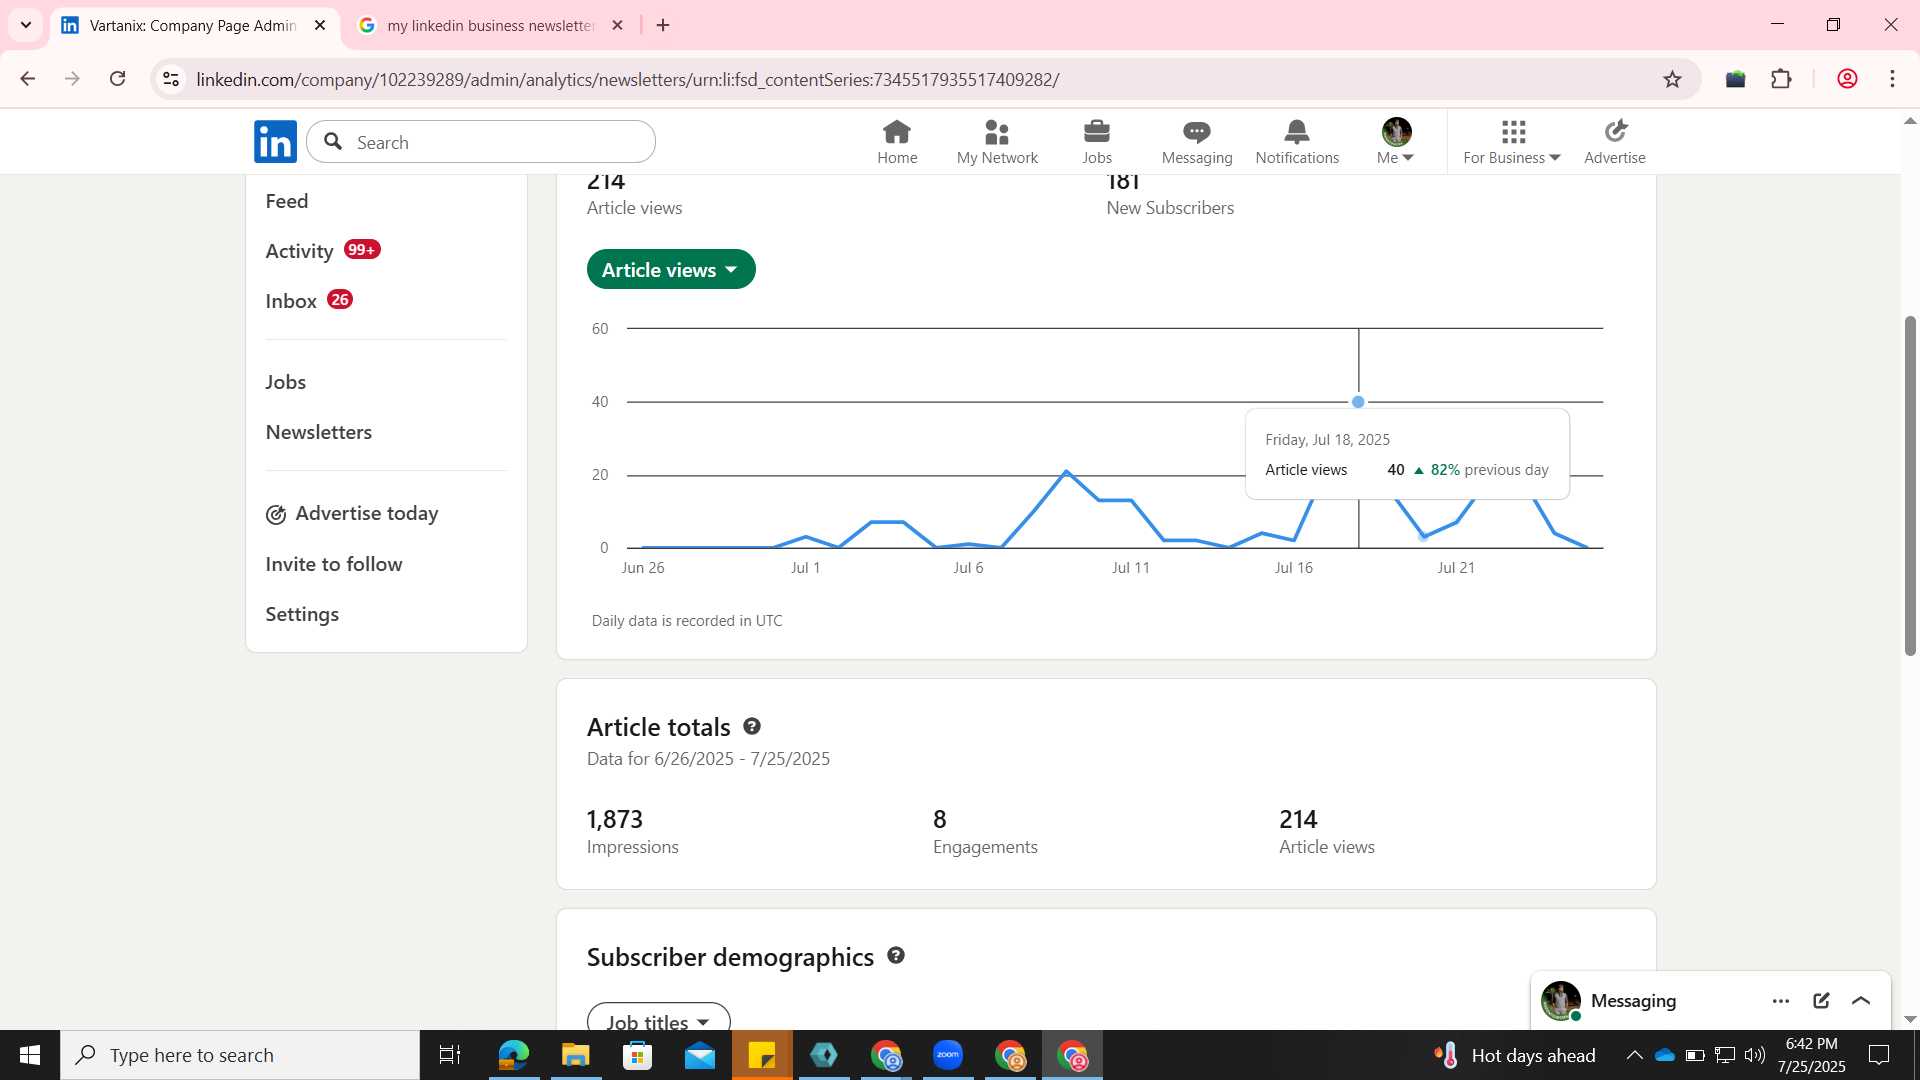Click Advertise today in sidebar
Image resolution: width=1920 pixels, height=1080 pixels.
(352, 514)
